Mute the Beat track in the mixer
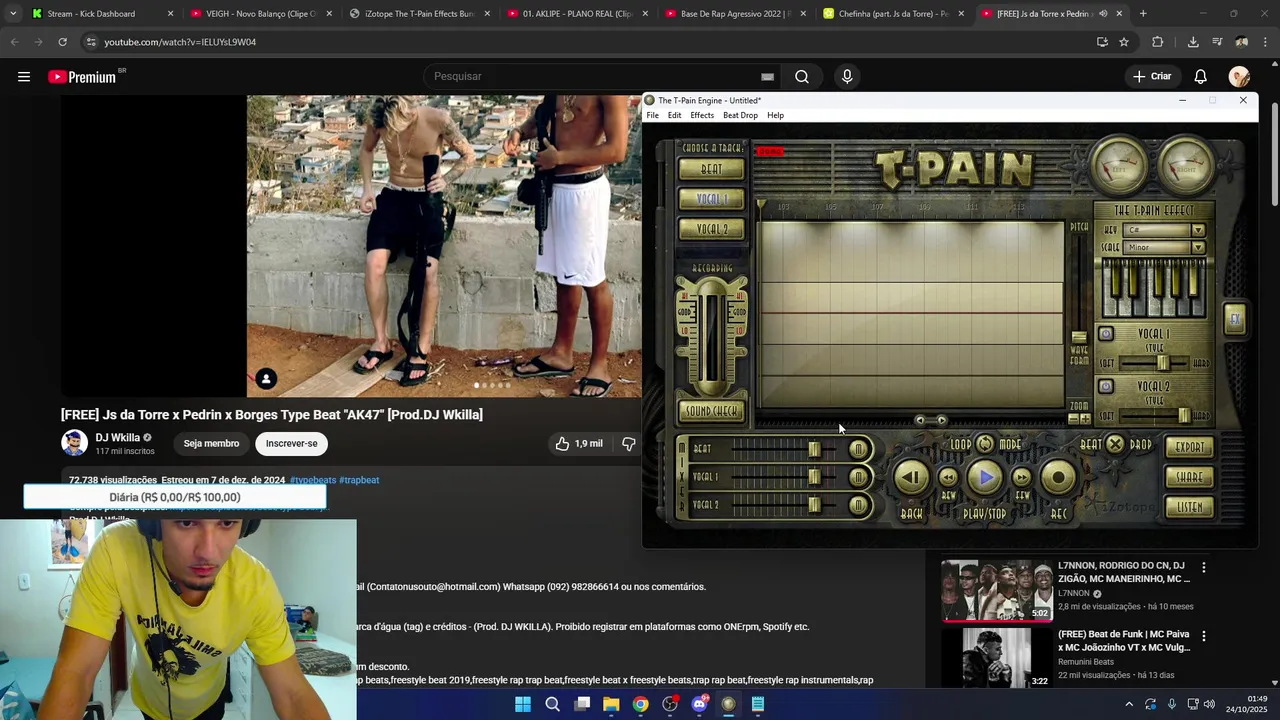This screenshot has height=720, width=1280. [858, 450]
